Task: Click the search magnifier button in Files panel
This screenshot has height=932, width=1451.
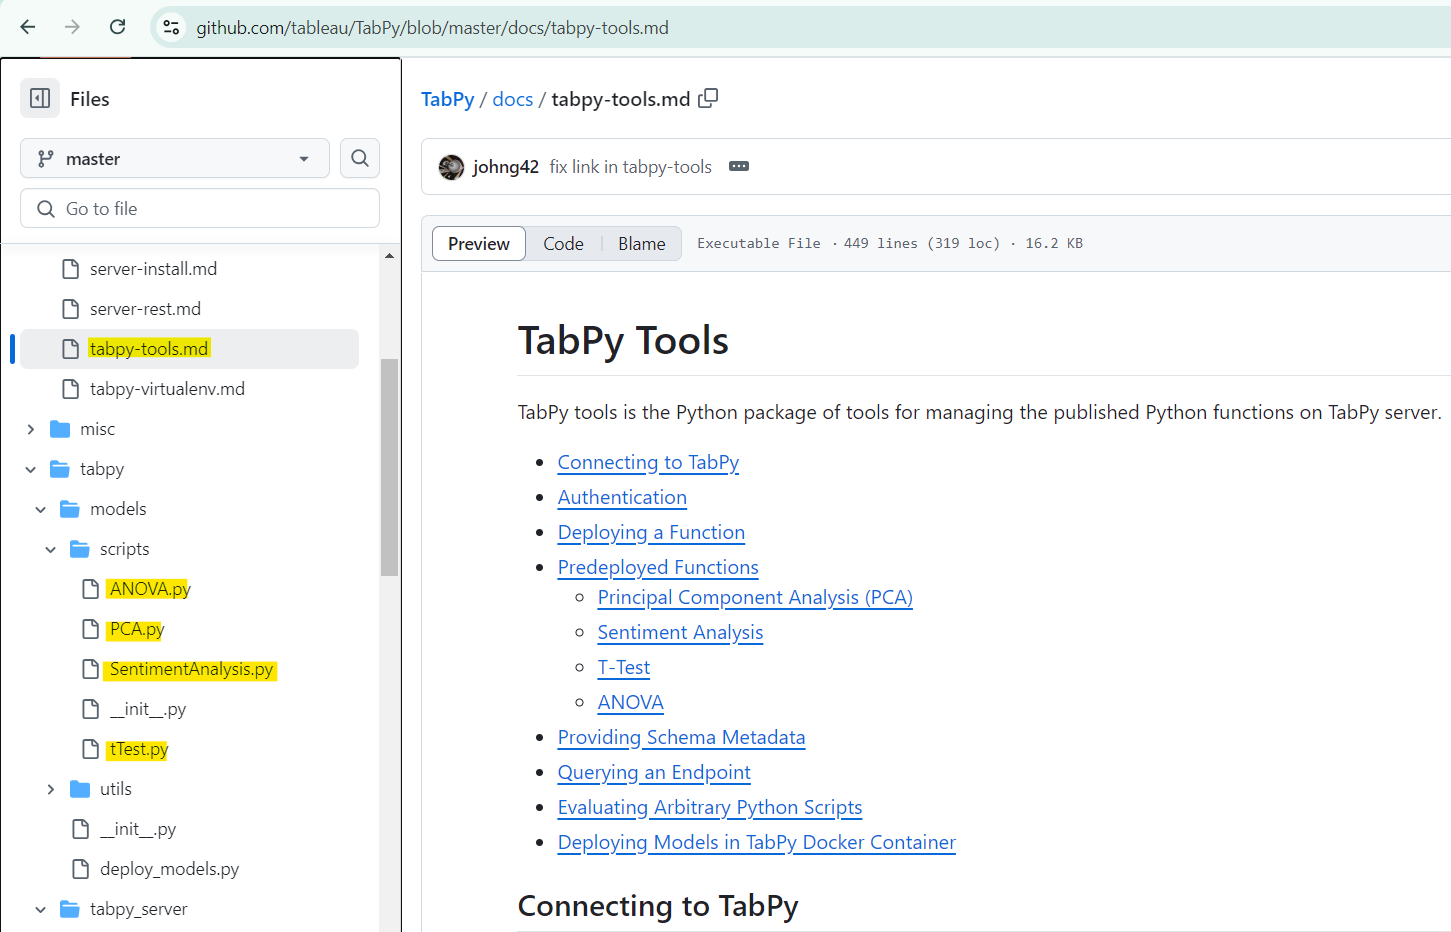Action: click(x=360, y=158)
